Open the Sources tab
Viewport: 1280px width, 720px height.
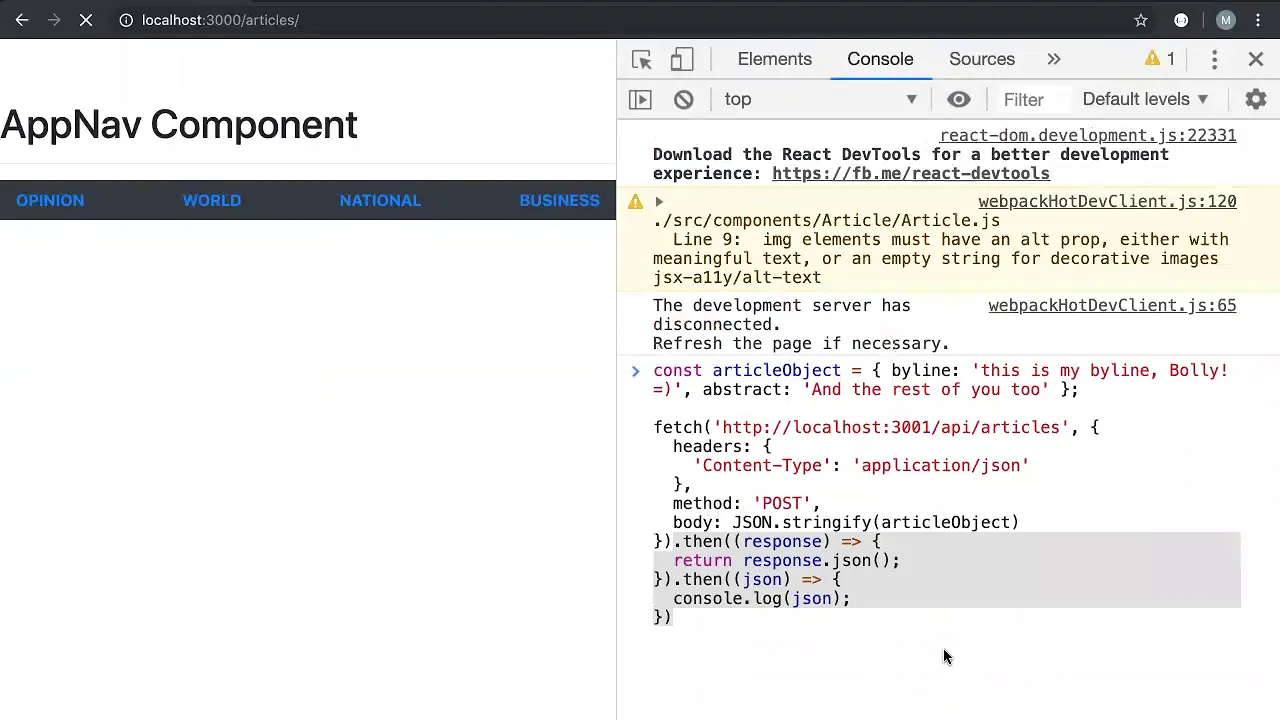(982, 59)
